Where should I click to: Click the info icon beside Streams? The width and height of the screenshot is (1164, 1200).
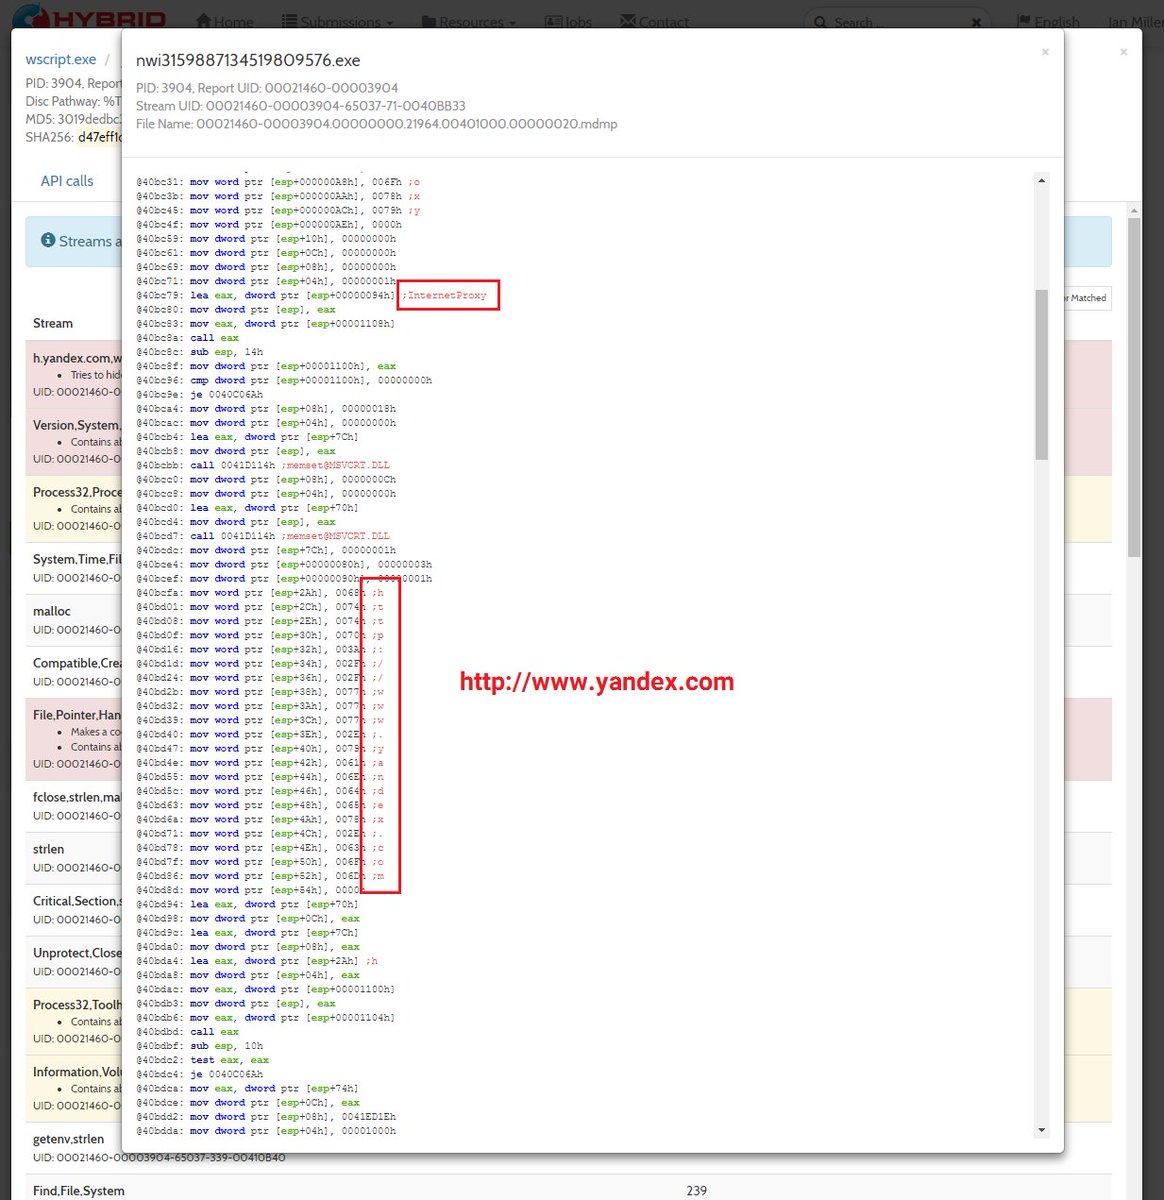(x=48, y=240)
